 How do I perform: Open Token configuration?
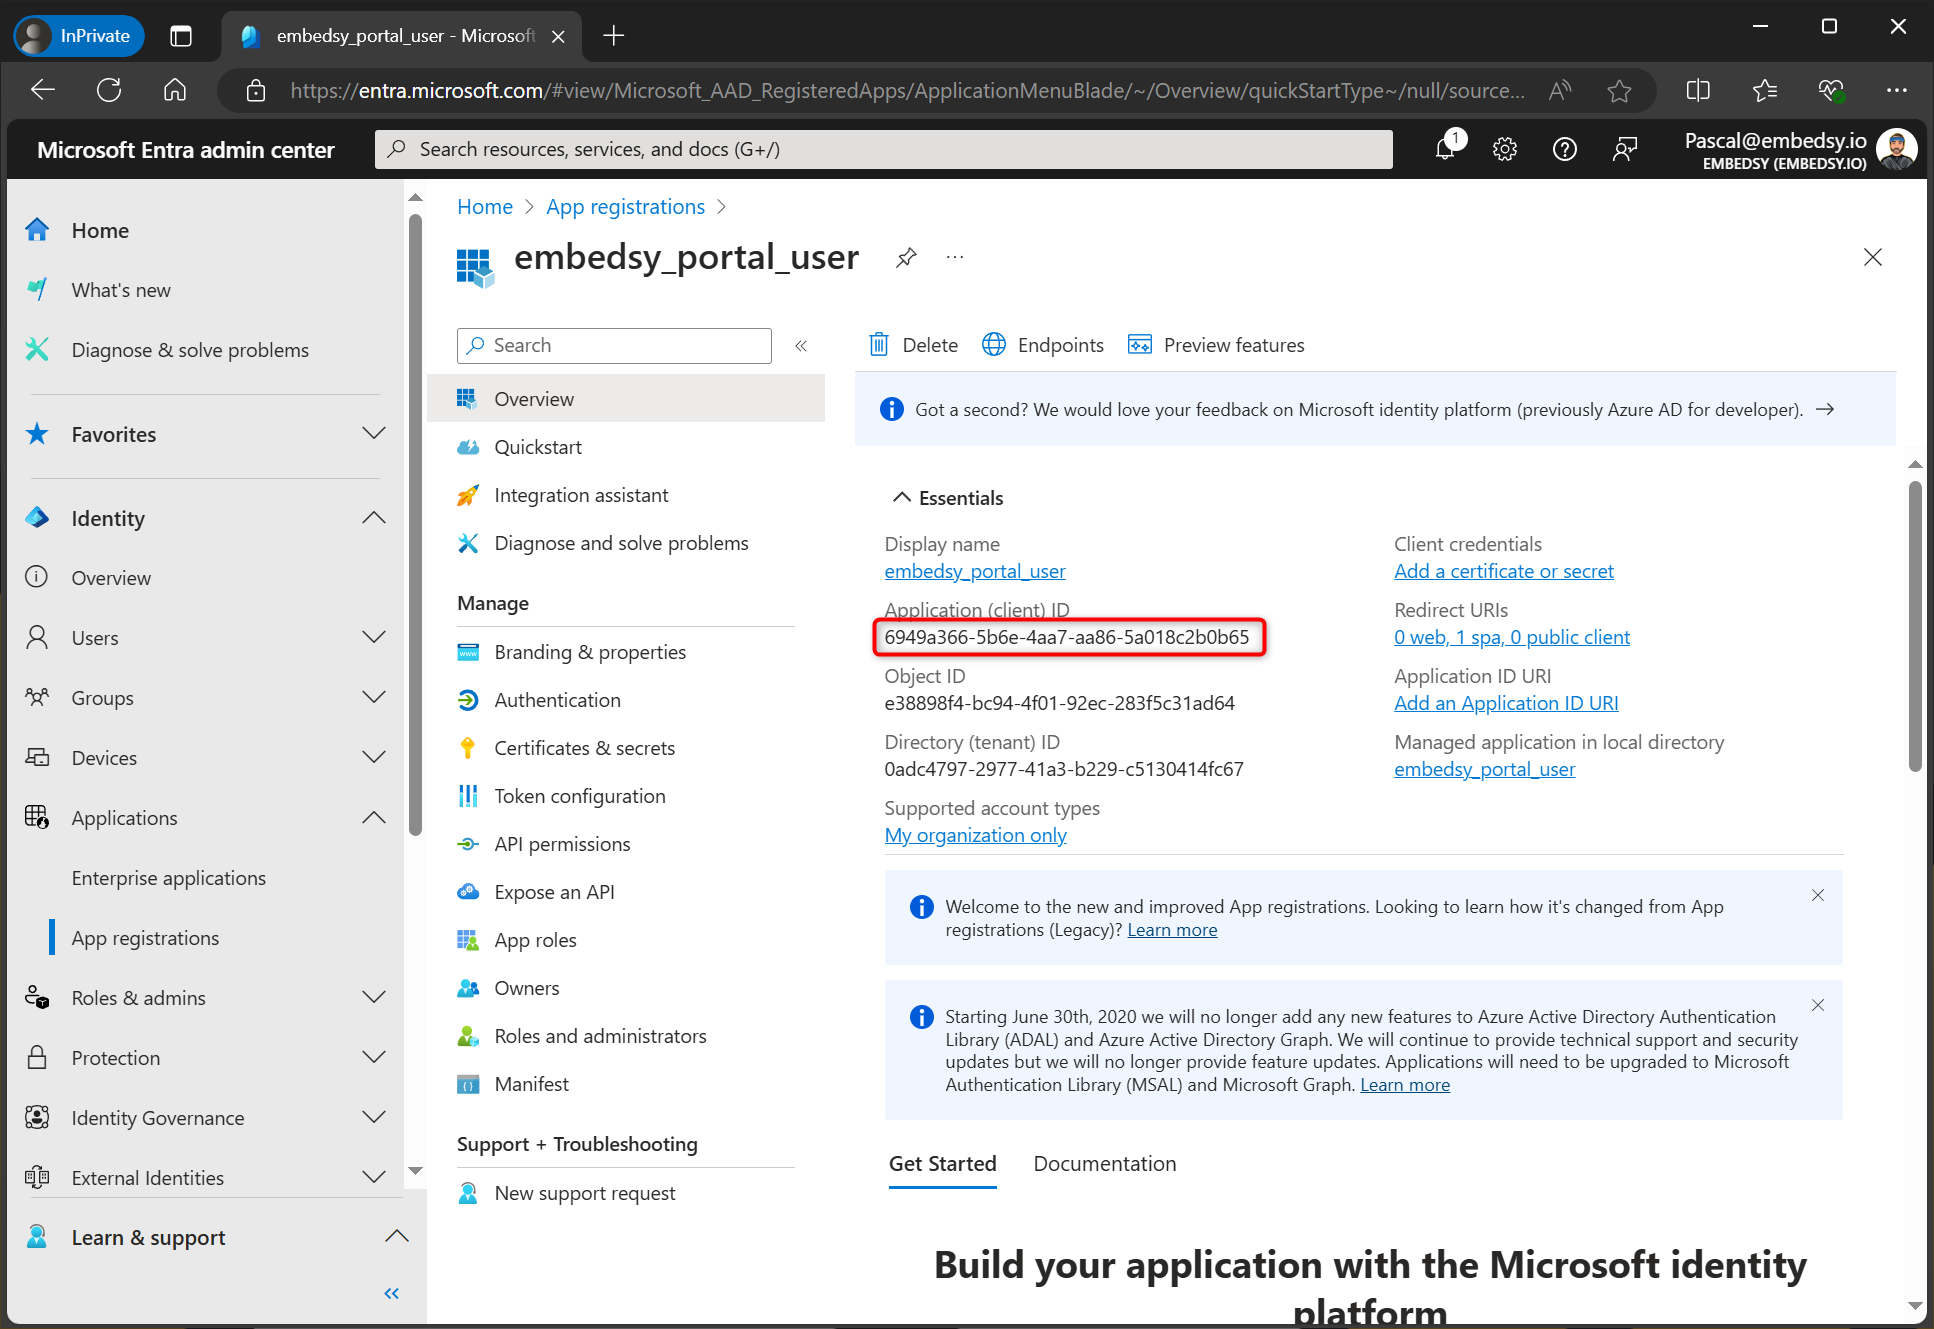(579, 795)
